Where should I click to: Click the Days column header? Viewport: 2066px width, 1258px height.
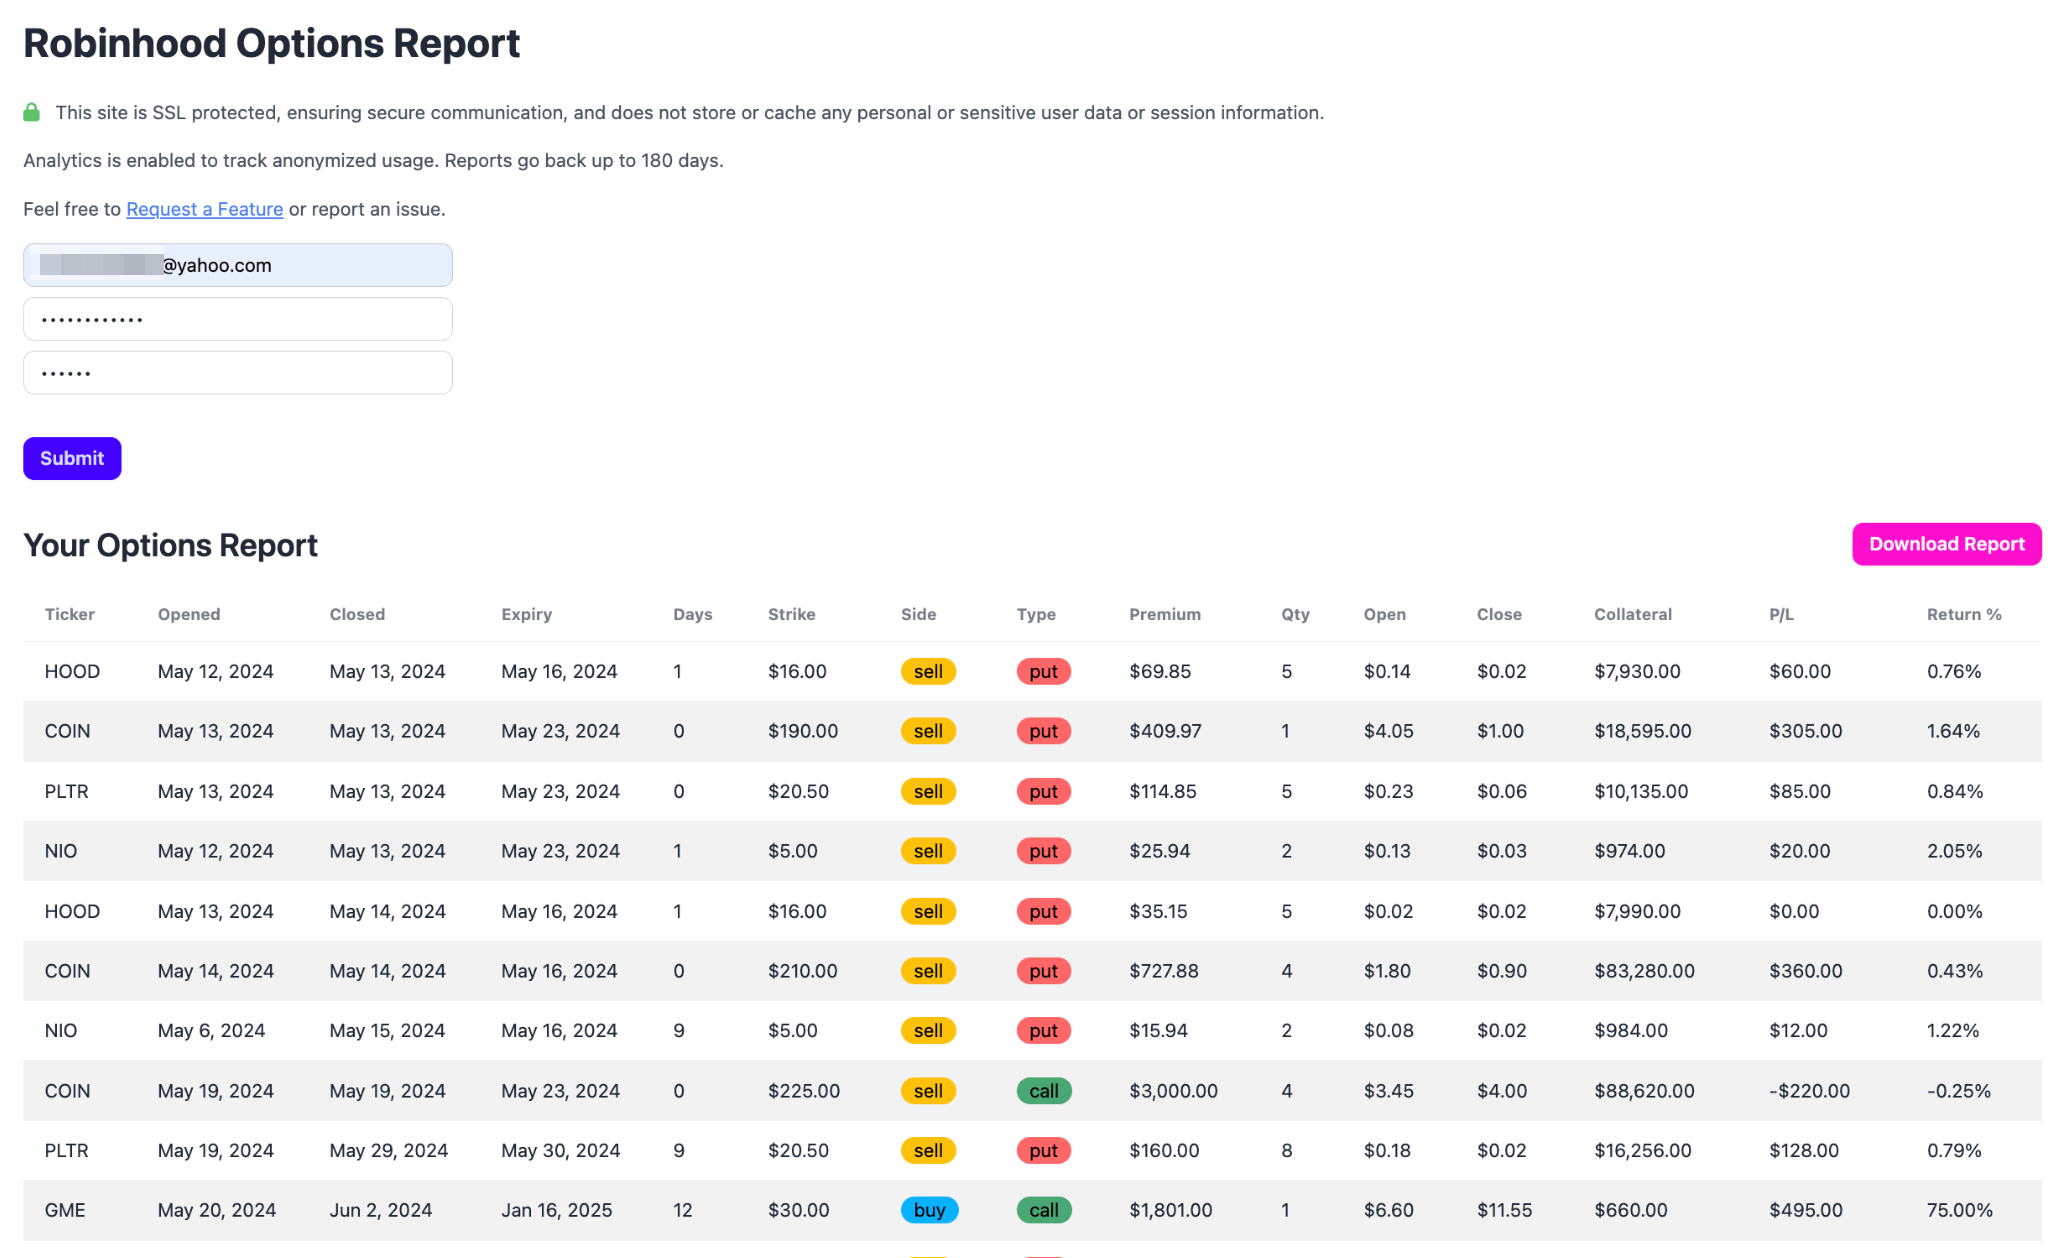(693, 614)
